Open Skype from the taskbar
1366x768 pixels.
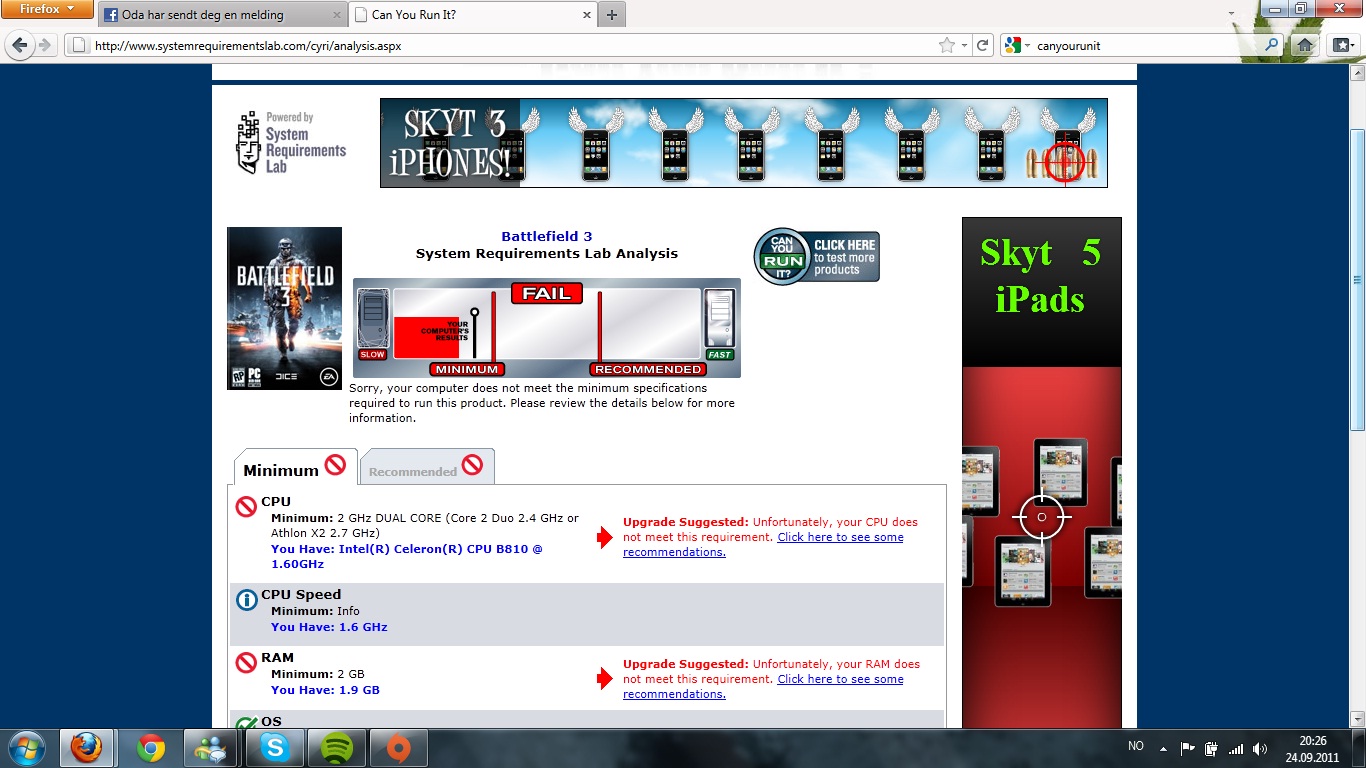pyautogui.click(x=274, y=748)
